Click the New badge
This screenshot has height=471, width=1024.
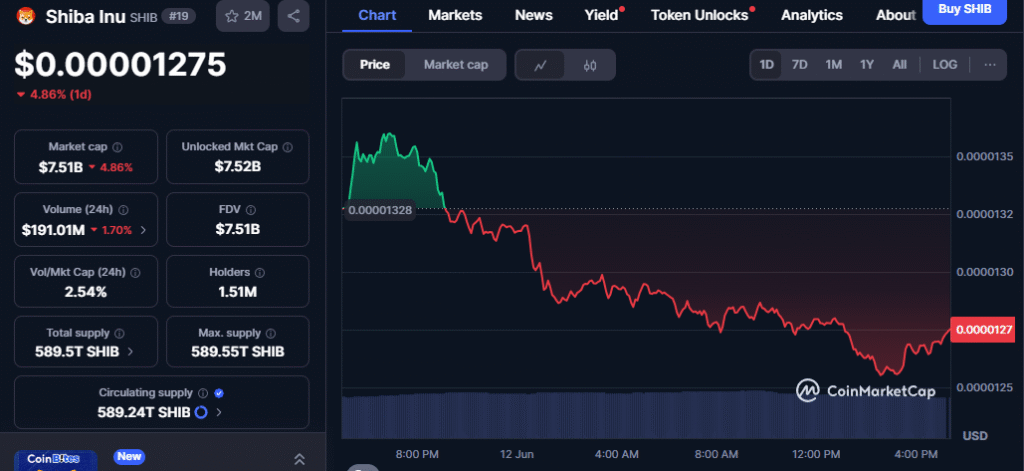pyautogui.click(x=129, y=456)
